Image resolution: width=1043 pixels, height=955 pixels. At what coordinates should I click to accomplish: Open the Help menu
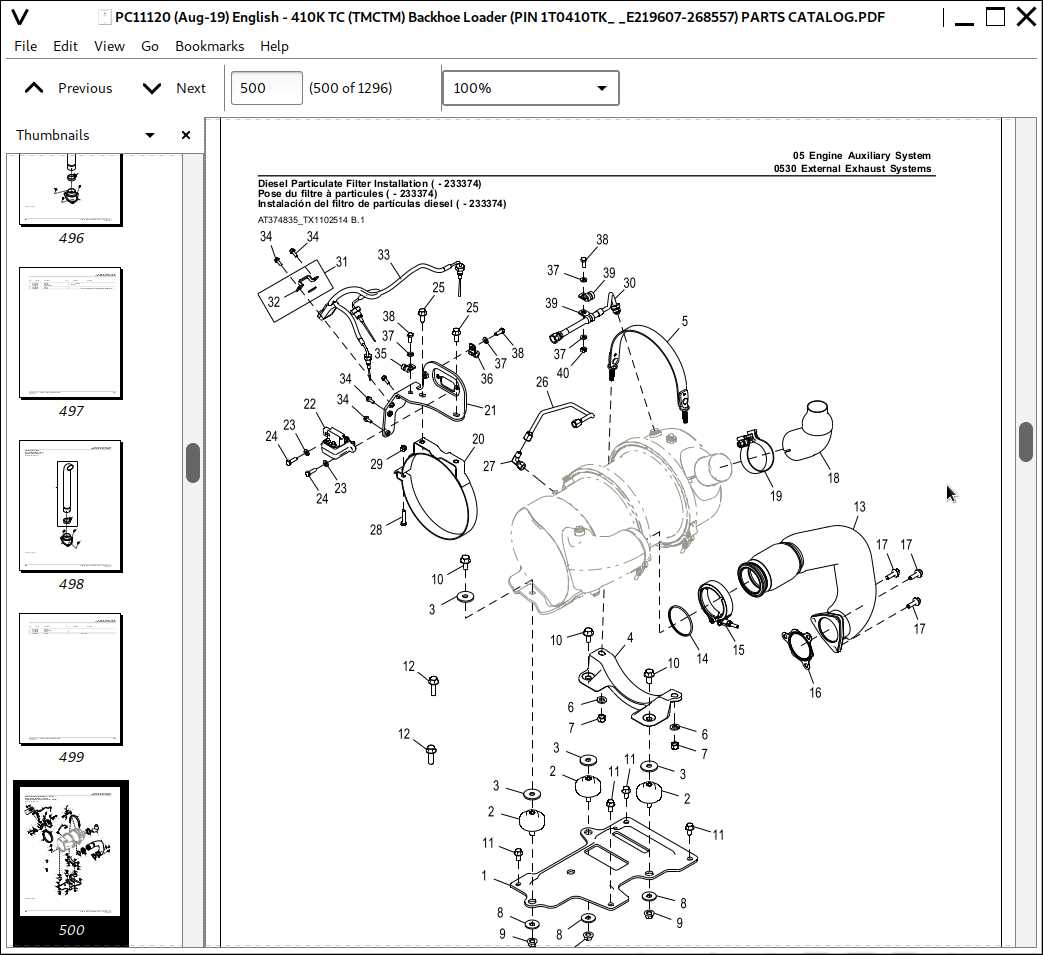coord(274,46)
